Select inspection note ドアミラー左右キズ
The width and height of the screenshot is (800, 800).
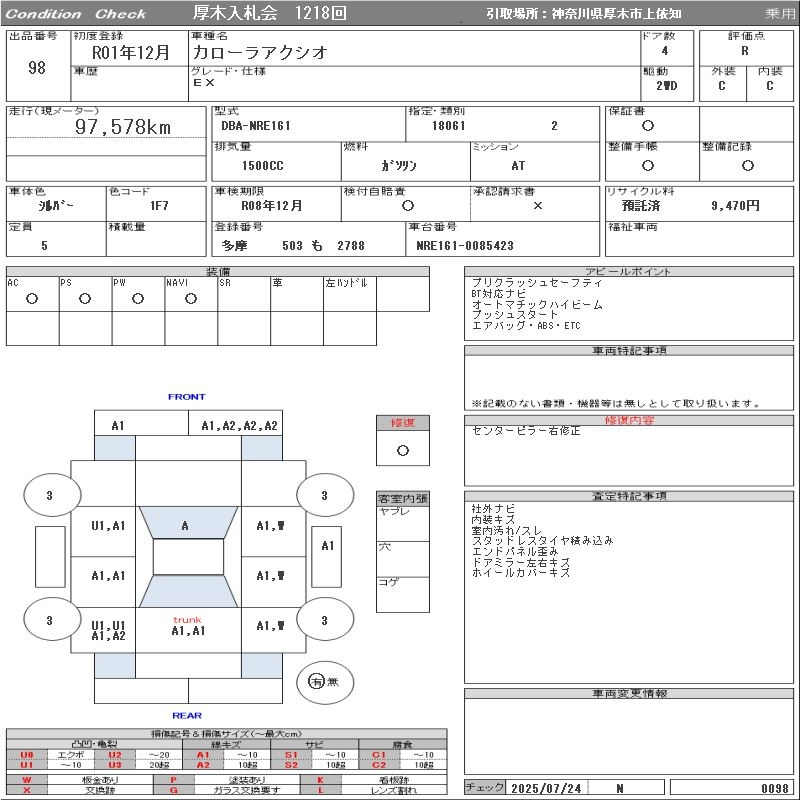pos(520,562)
